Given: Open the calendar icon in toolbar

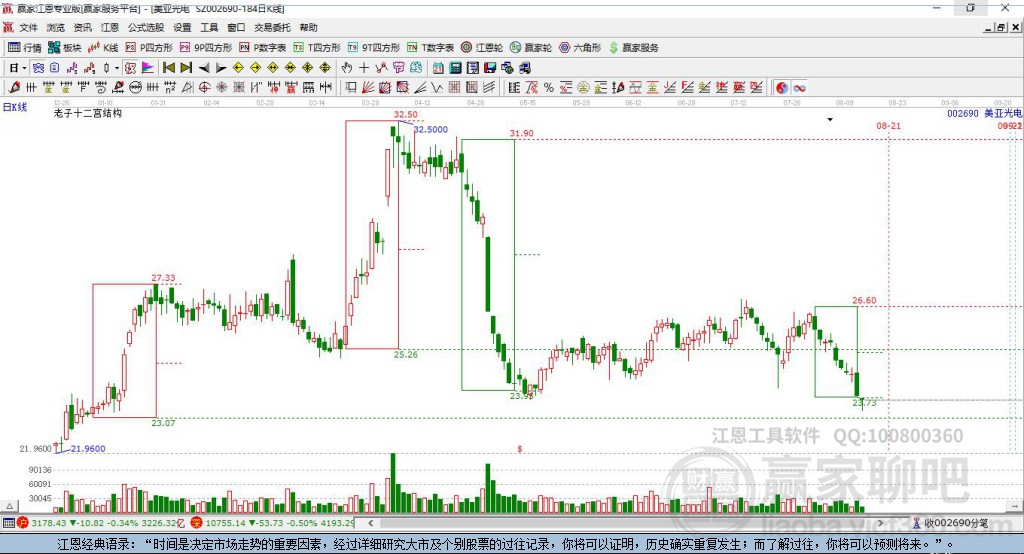Looking at the screenshot, I should pyautogui.click(x=438, y=68).
